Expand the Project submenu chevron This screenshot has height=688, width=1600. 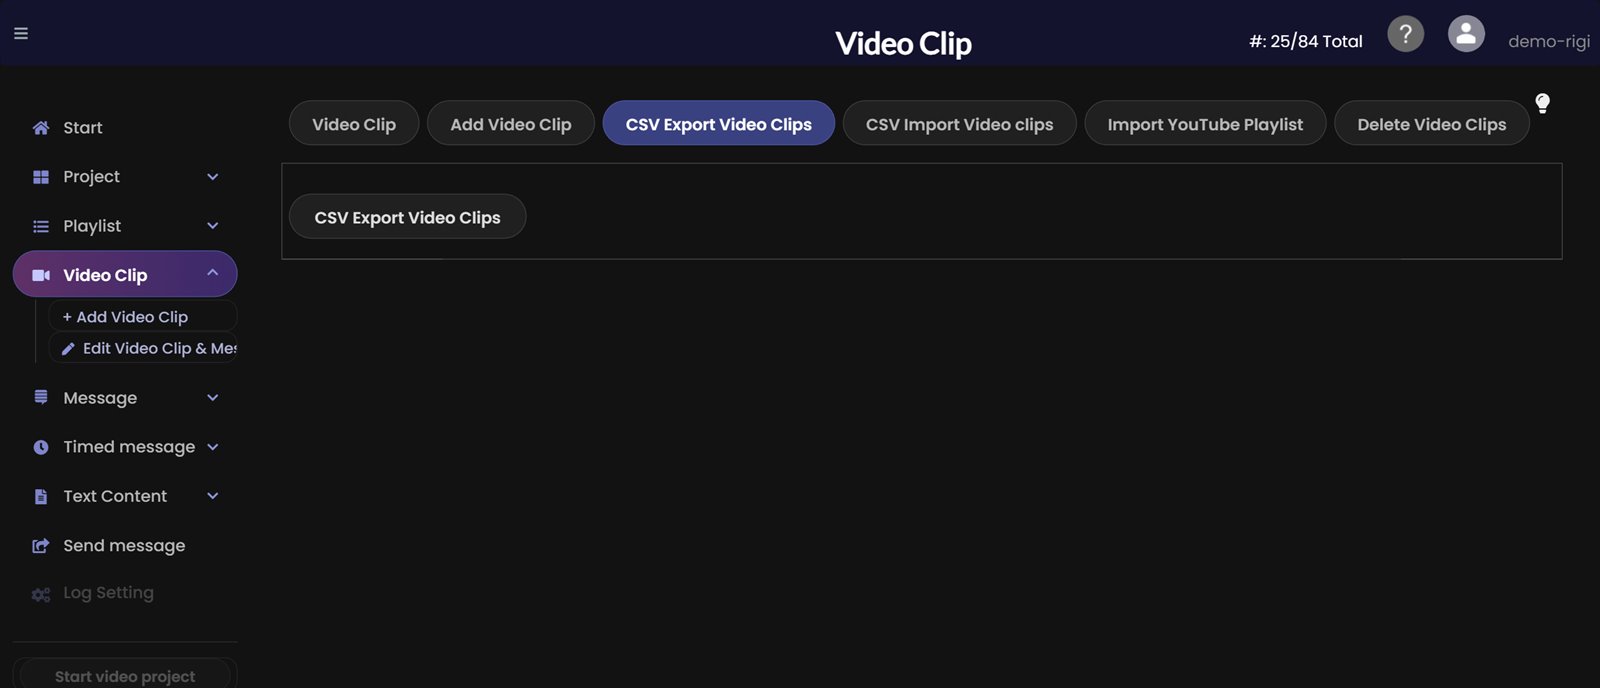tap(212, 177)
